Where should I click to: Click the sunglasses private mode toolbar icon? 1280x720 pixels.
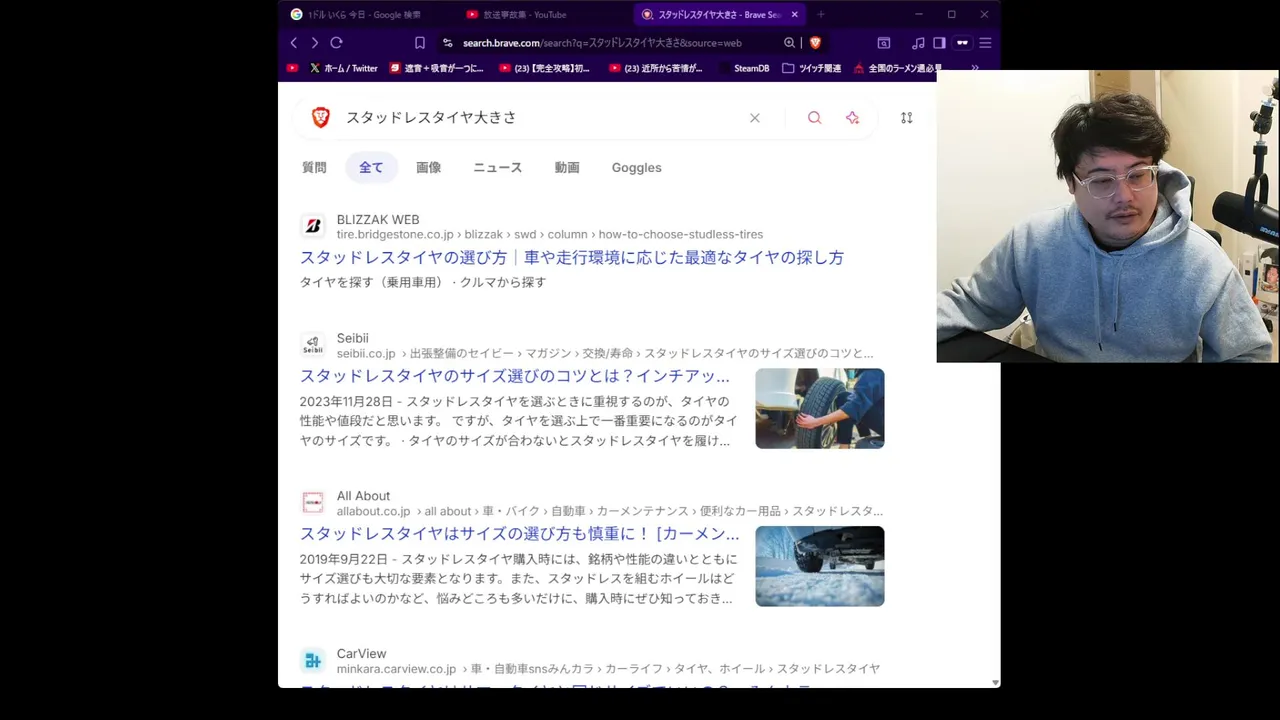coord(962,43)
